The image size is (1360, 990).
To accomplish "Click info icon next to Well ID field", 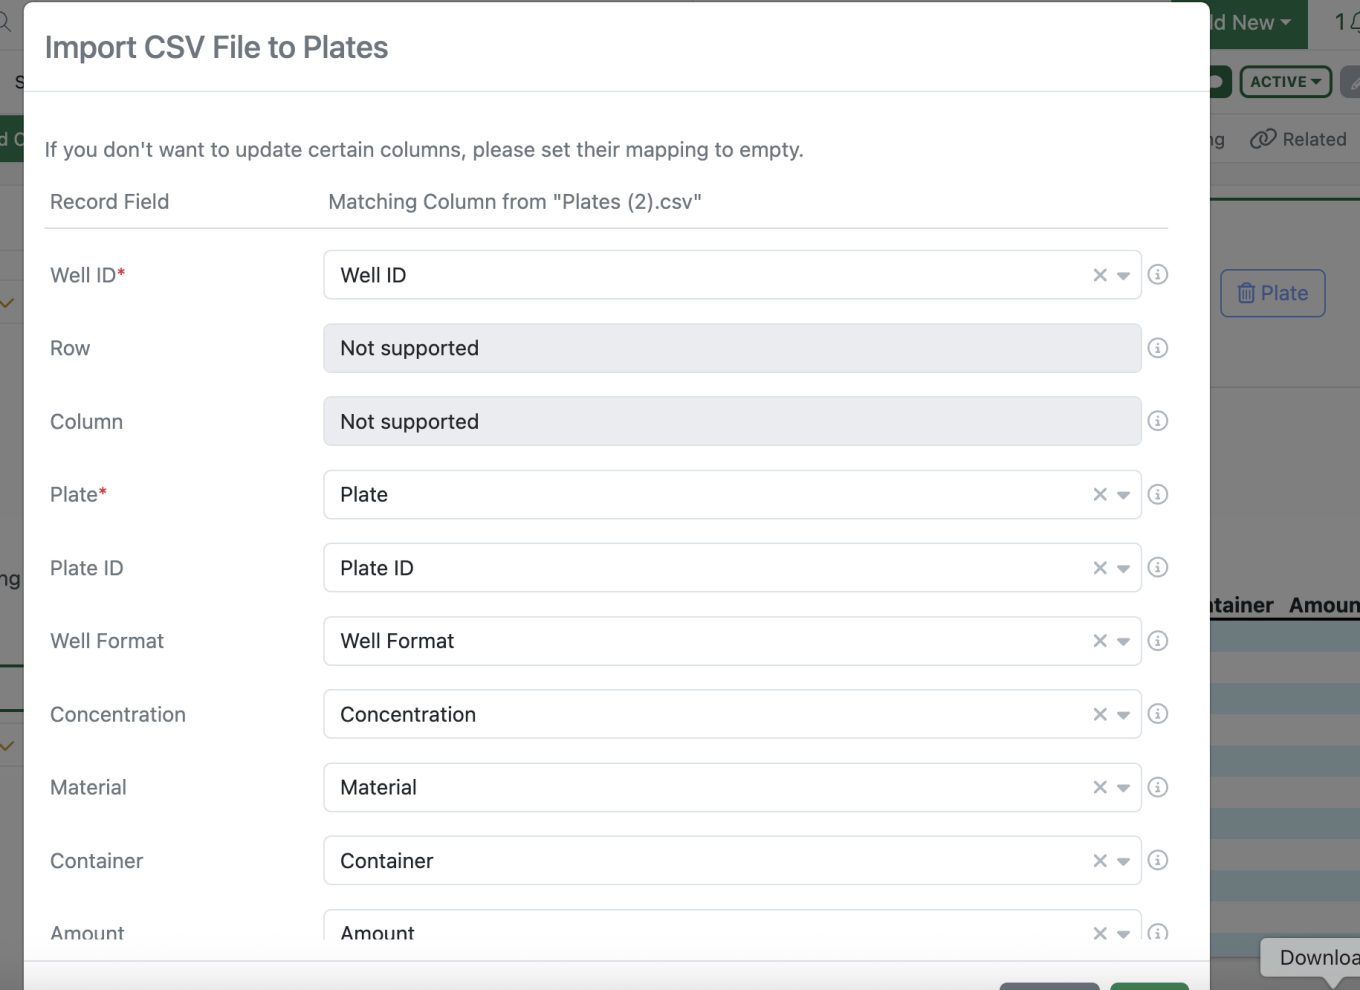I will [x=1157, y=274].
